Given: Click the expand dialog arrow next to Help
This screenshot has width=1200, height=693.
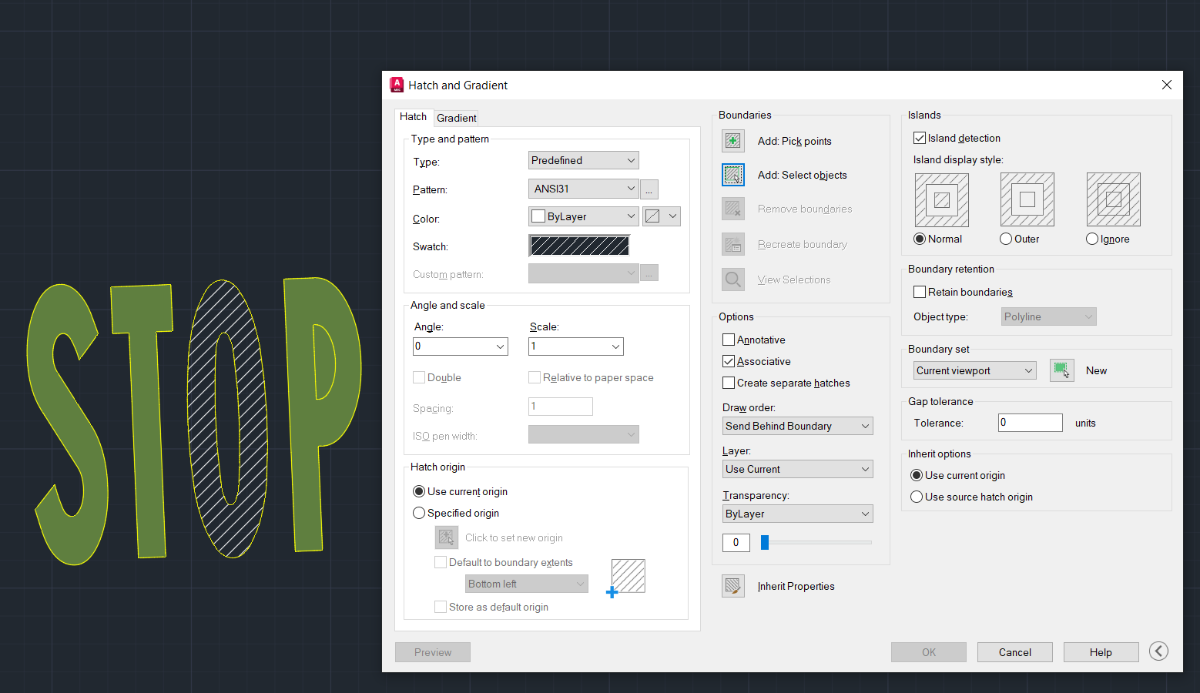Looking at the screenshot, I should pos(1158,652).
